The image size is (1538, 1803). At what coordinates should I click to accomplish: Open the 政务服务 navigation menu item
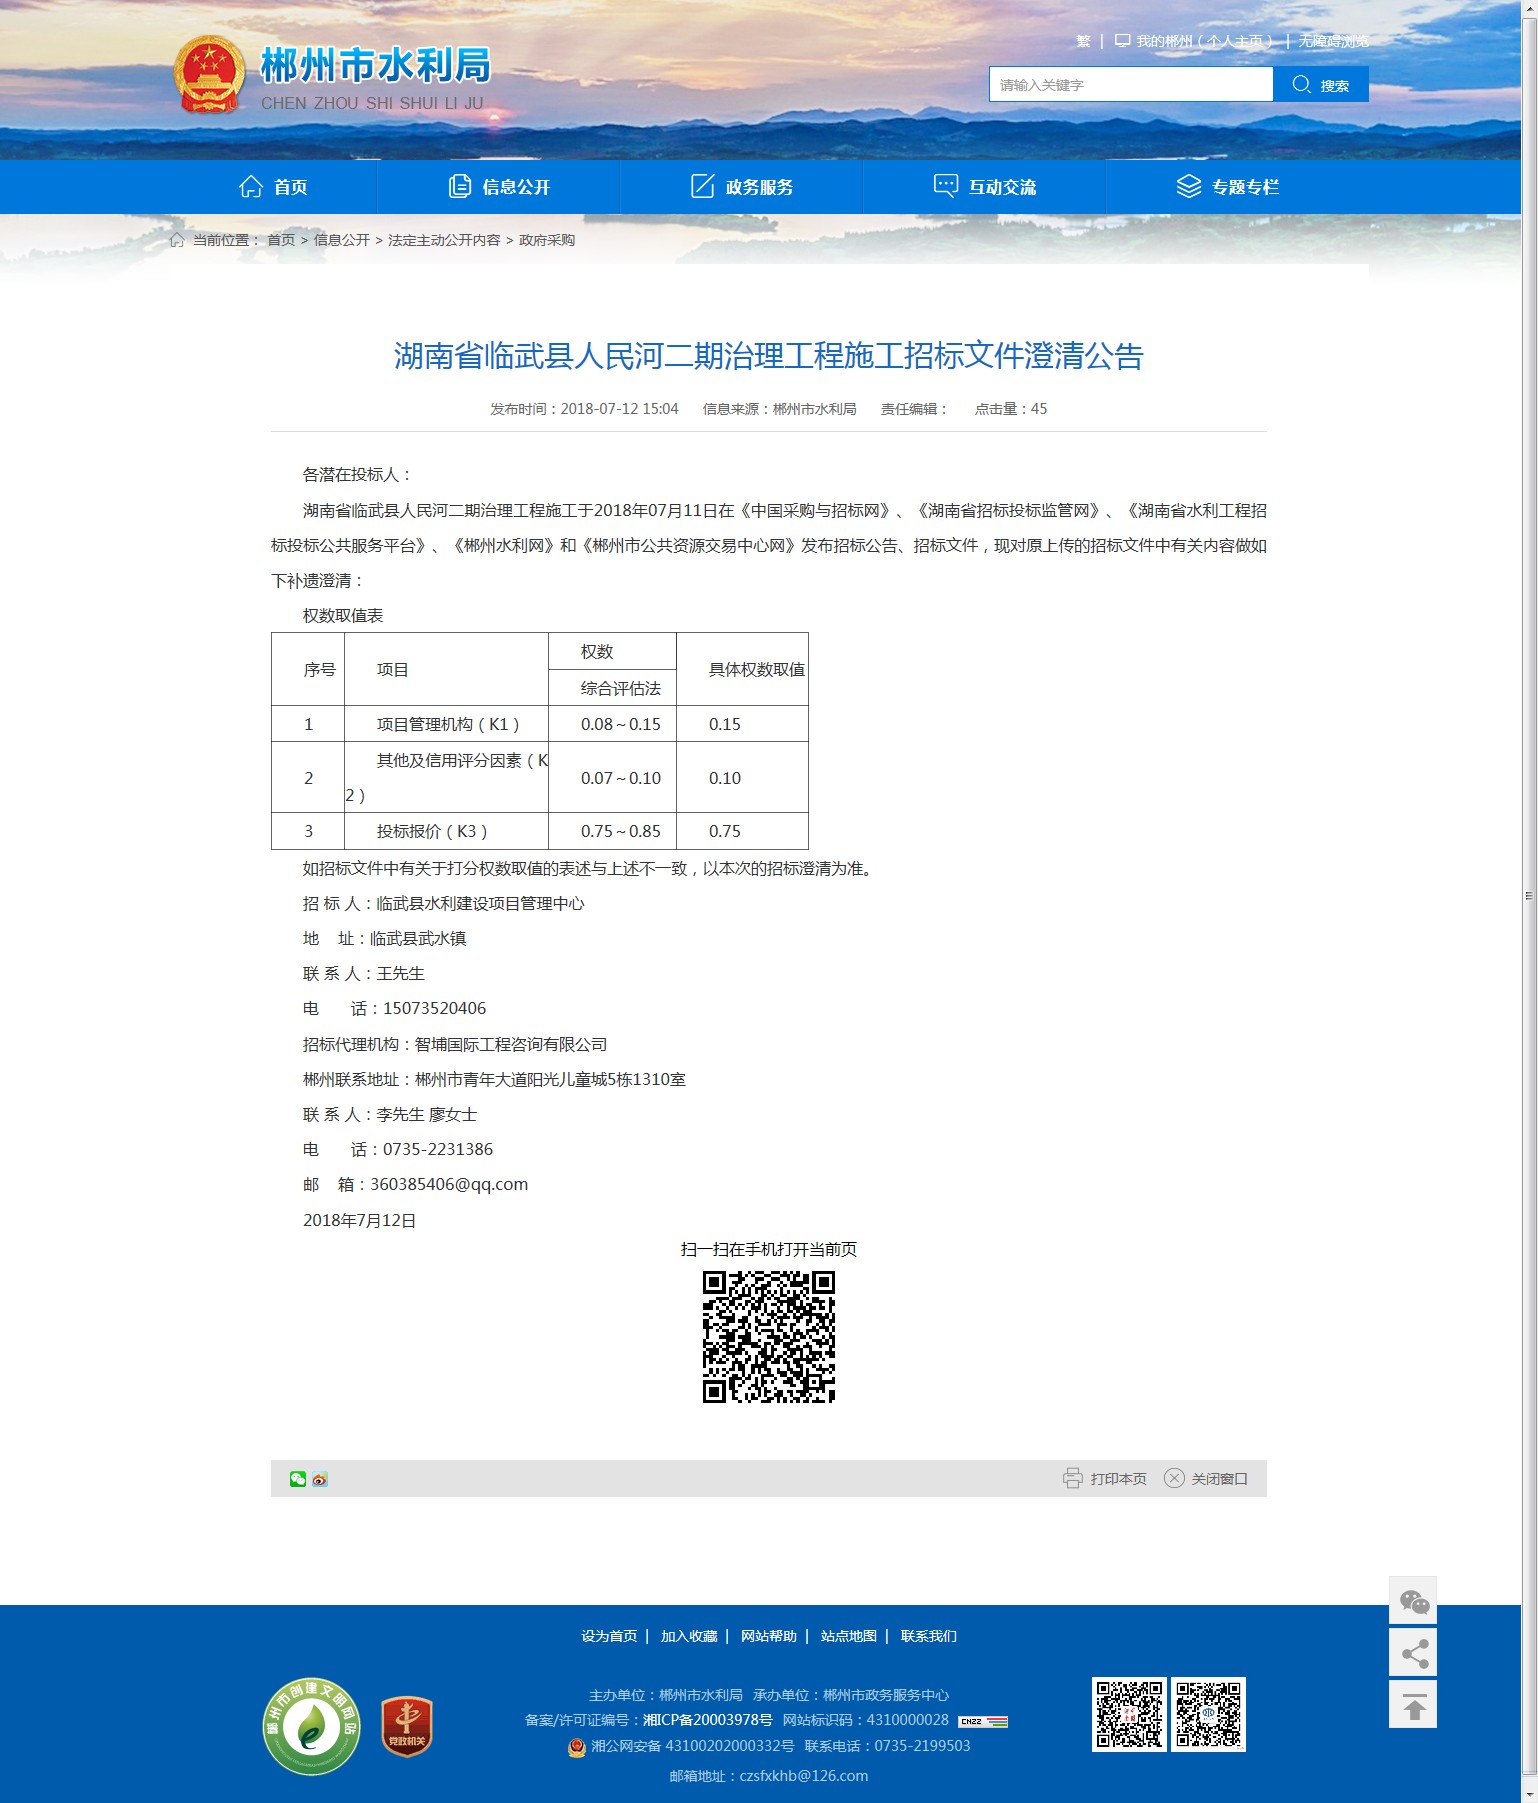(x=742, y=187)
